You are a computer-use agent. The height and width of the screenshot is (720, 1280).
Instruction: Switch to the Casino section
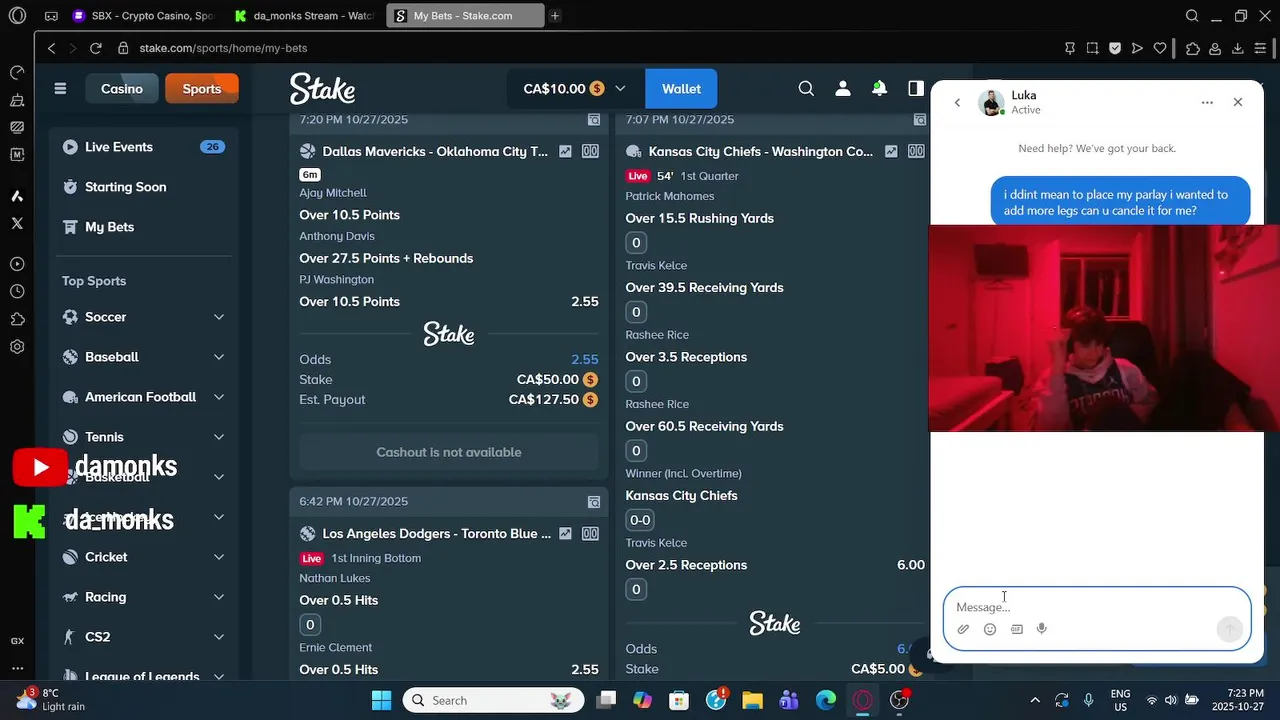click(122, 89)
